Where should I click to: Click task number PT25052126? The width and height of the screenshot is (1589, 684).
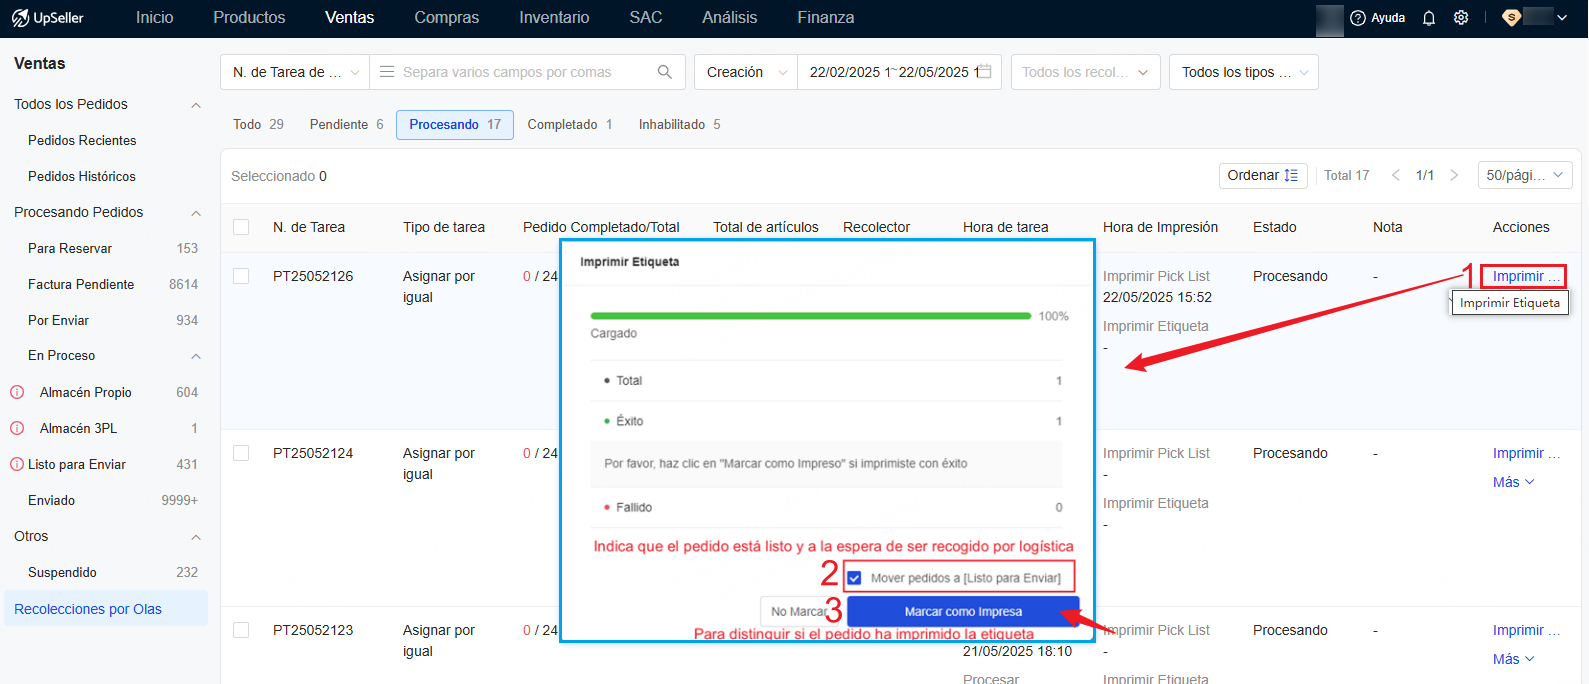point(313,276)
